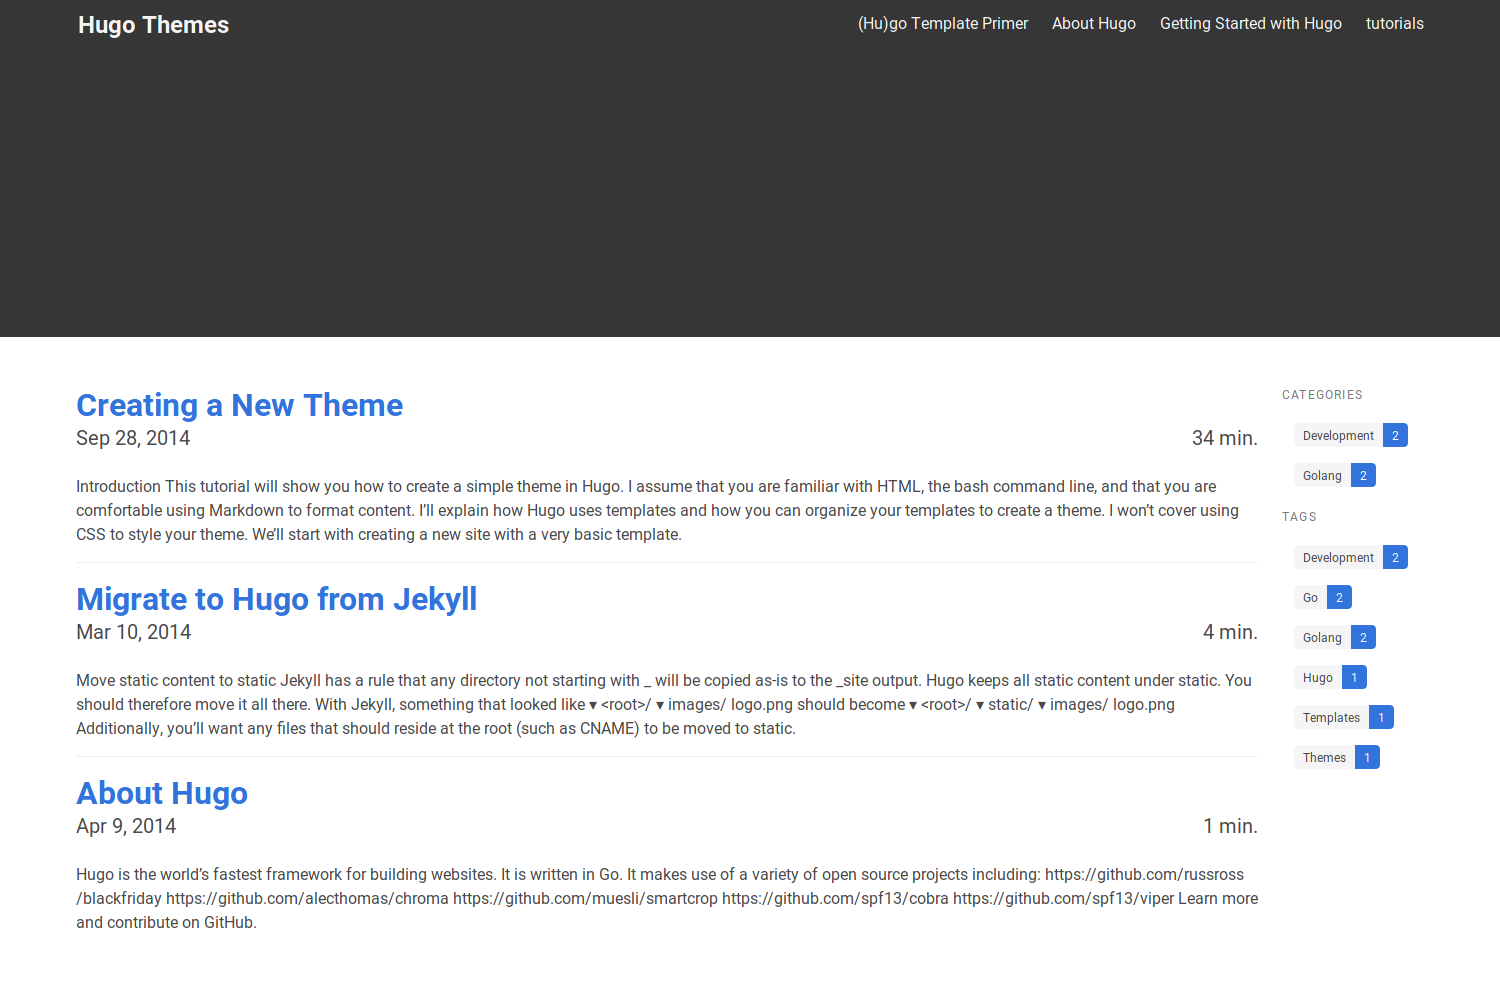
Task: Click the Hugo Themes site title
Action: 153,24
